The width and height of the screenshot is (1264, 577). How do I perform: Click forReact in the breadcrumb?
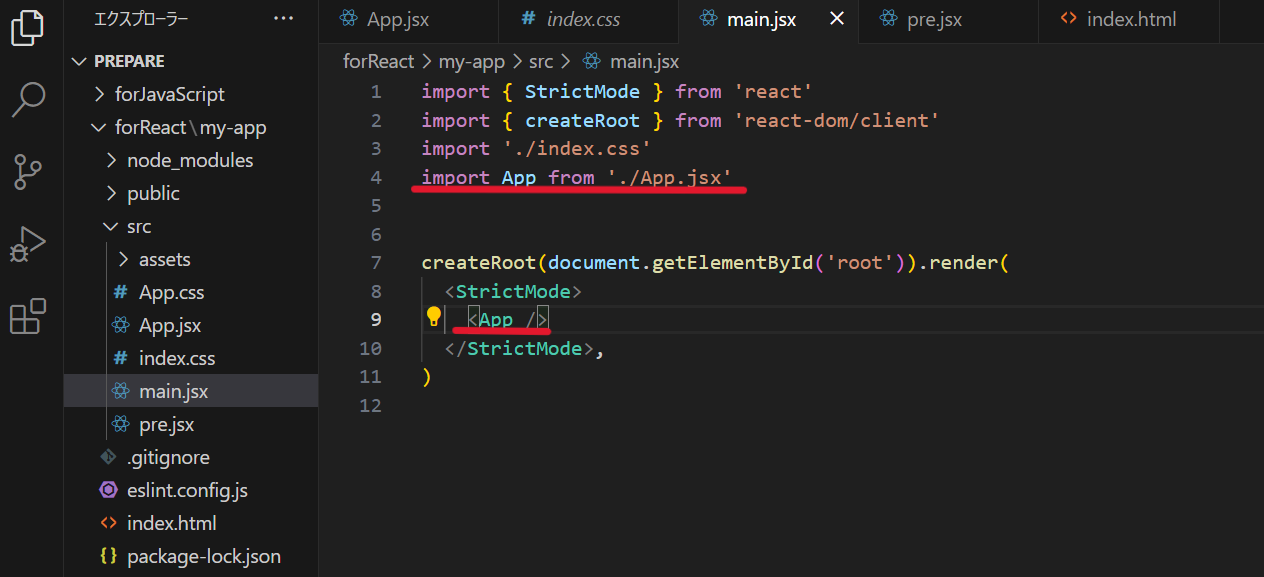[x=378, y=61]
